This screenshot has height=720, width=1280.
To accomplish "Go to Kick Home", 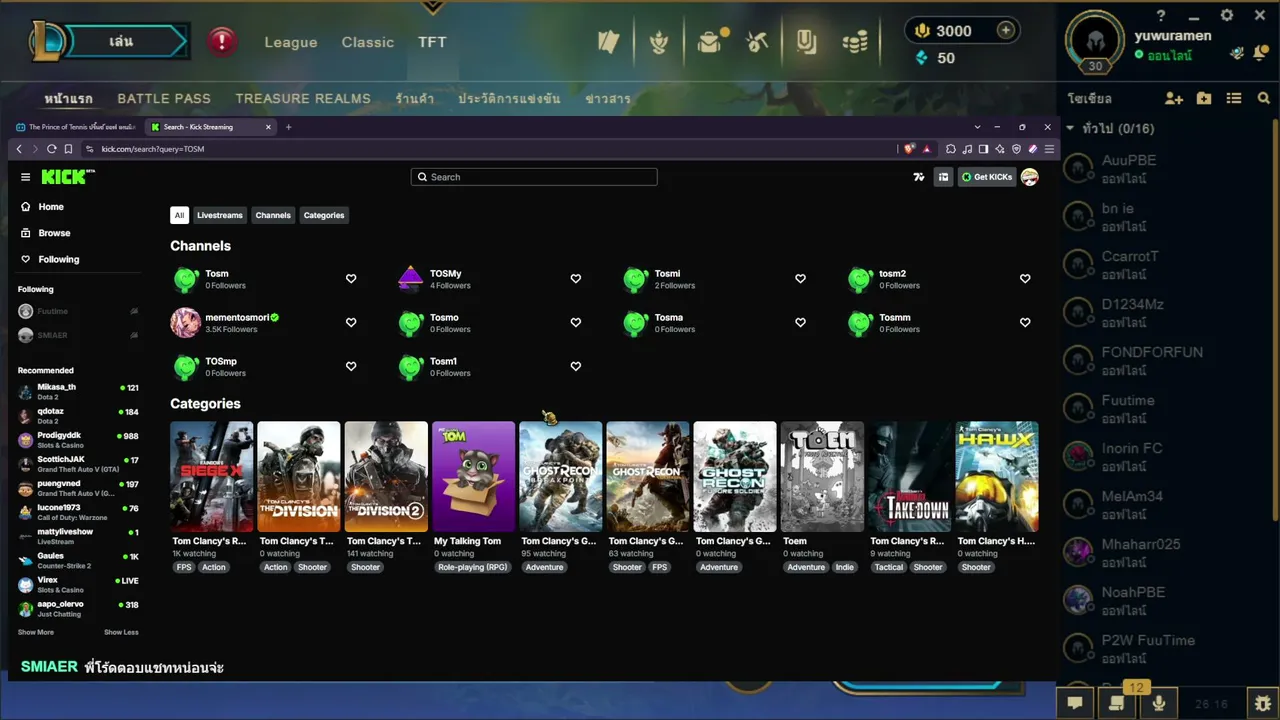I will click(42, 207).
